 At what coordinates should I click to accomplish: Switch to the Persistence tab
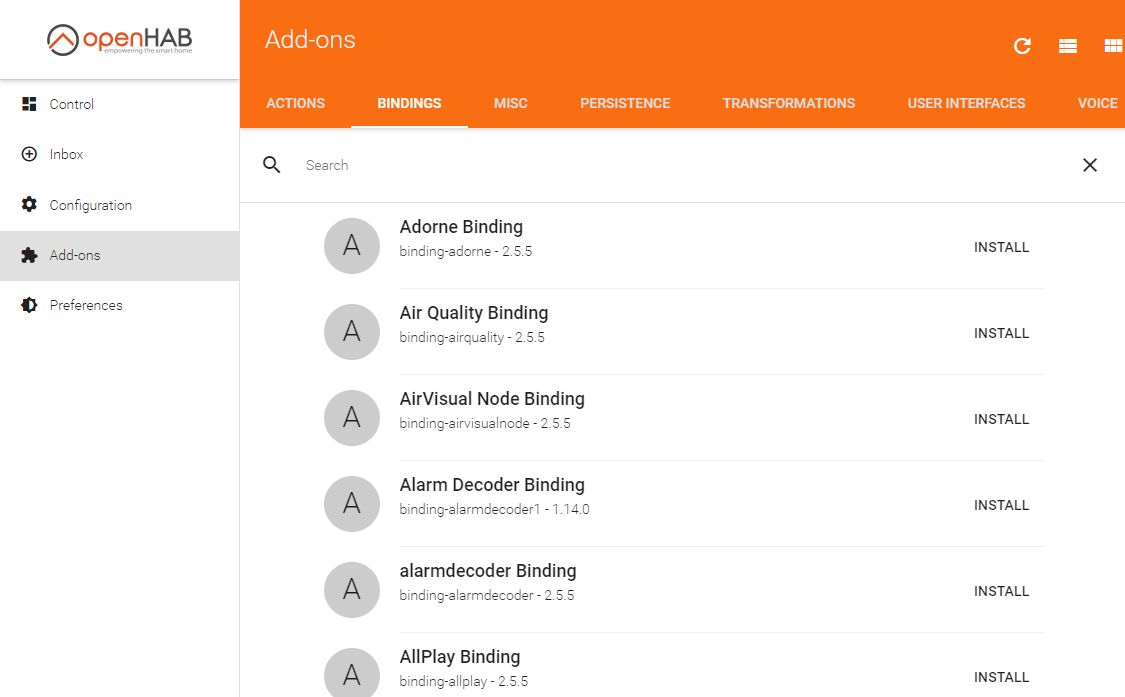(x=625, y=103)
